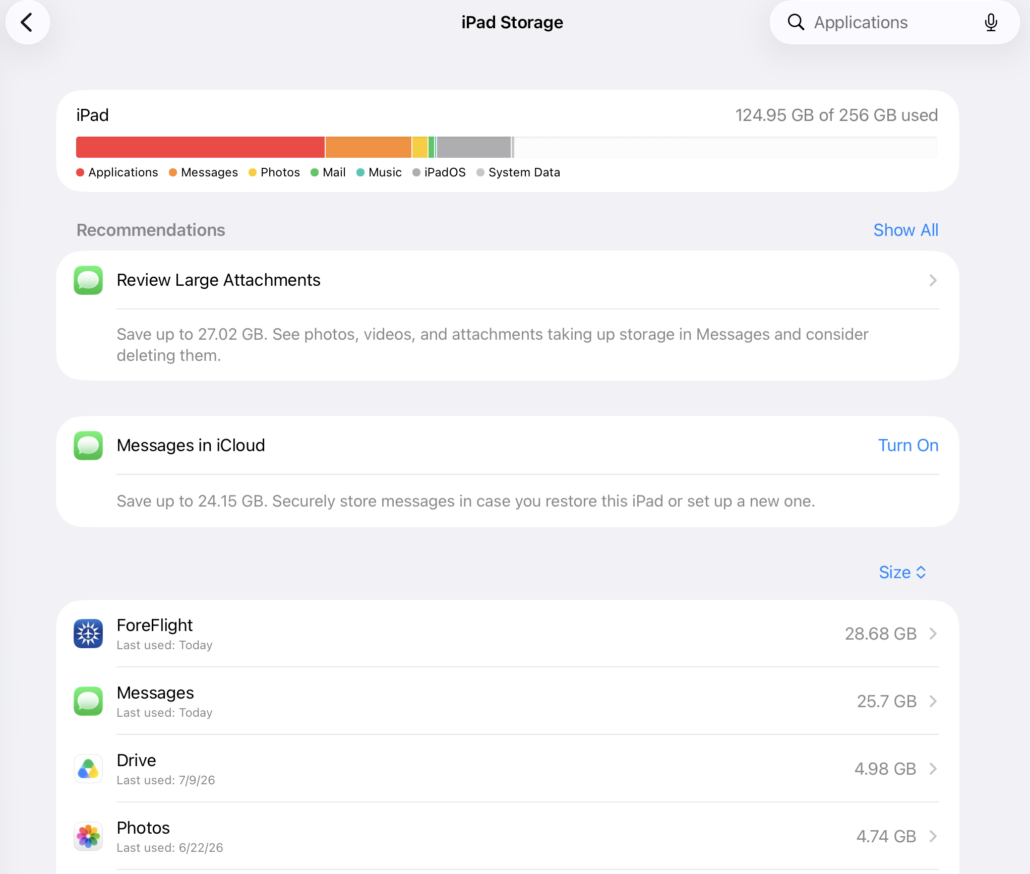
Task: Tap the Messages app icon in list
Action: coord(88,701)
